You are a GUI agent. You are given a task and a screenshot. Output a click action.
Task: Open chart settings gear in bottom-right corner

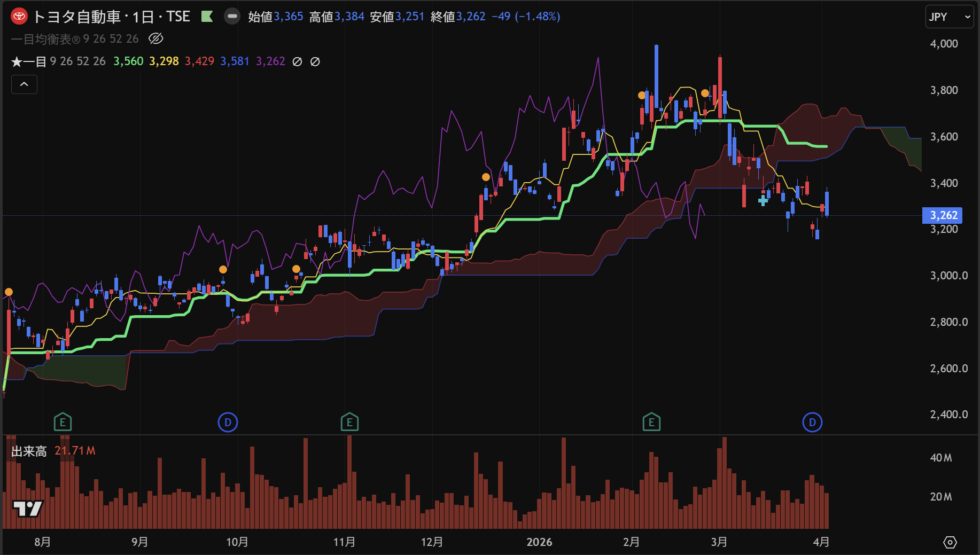point(948,541)
